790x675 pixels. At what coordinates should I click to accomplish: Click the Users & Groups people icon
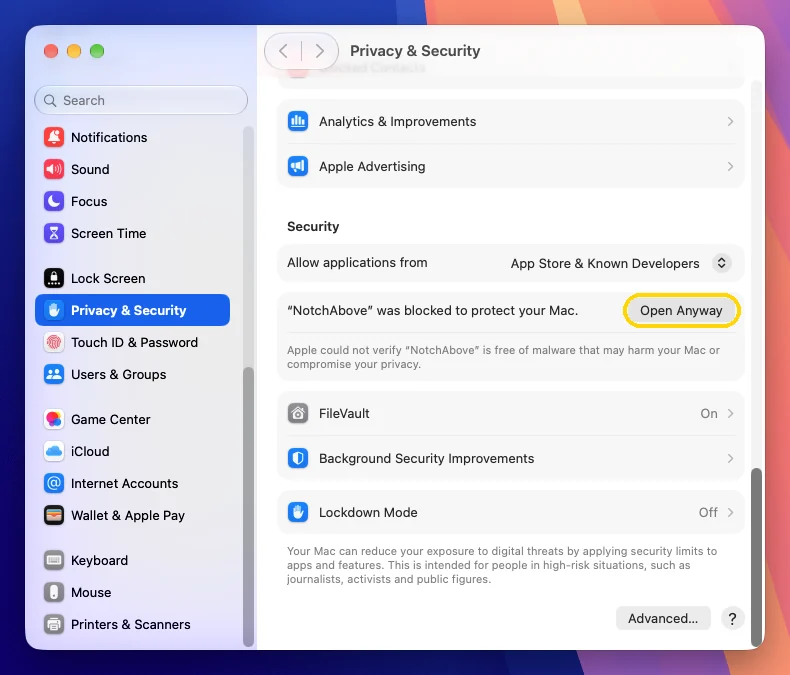tap(54, 374)
